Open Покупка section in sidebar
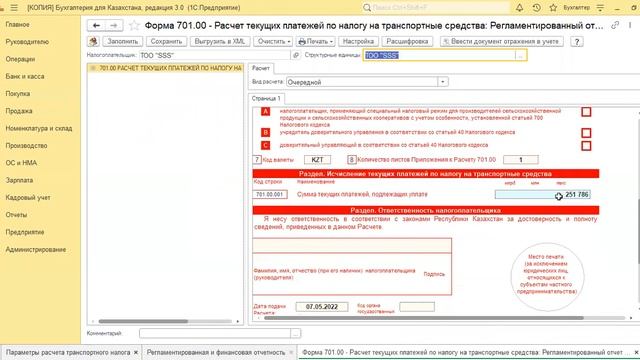 [x=18, y=93]
